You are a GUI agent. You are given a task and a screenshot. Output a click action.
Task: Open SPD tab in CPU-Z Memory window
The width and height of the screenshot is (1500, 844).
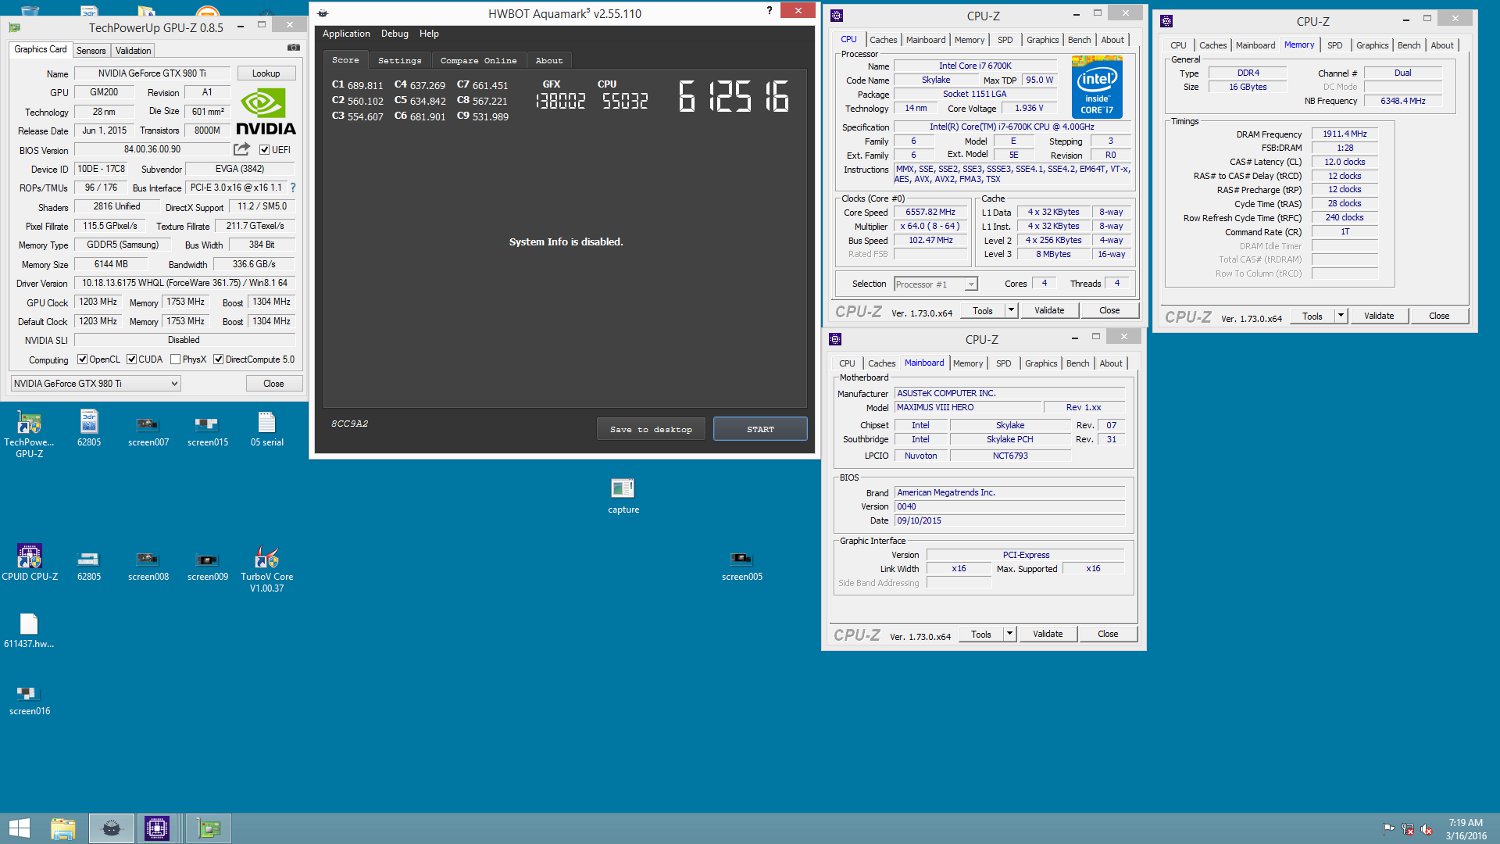point(1335,45)
